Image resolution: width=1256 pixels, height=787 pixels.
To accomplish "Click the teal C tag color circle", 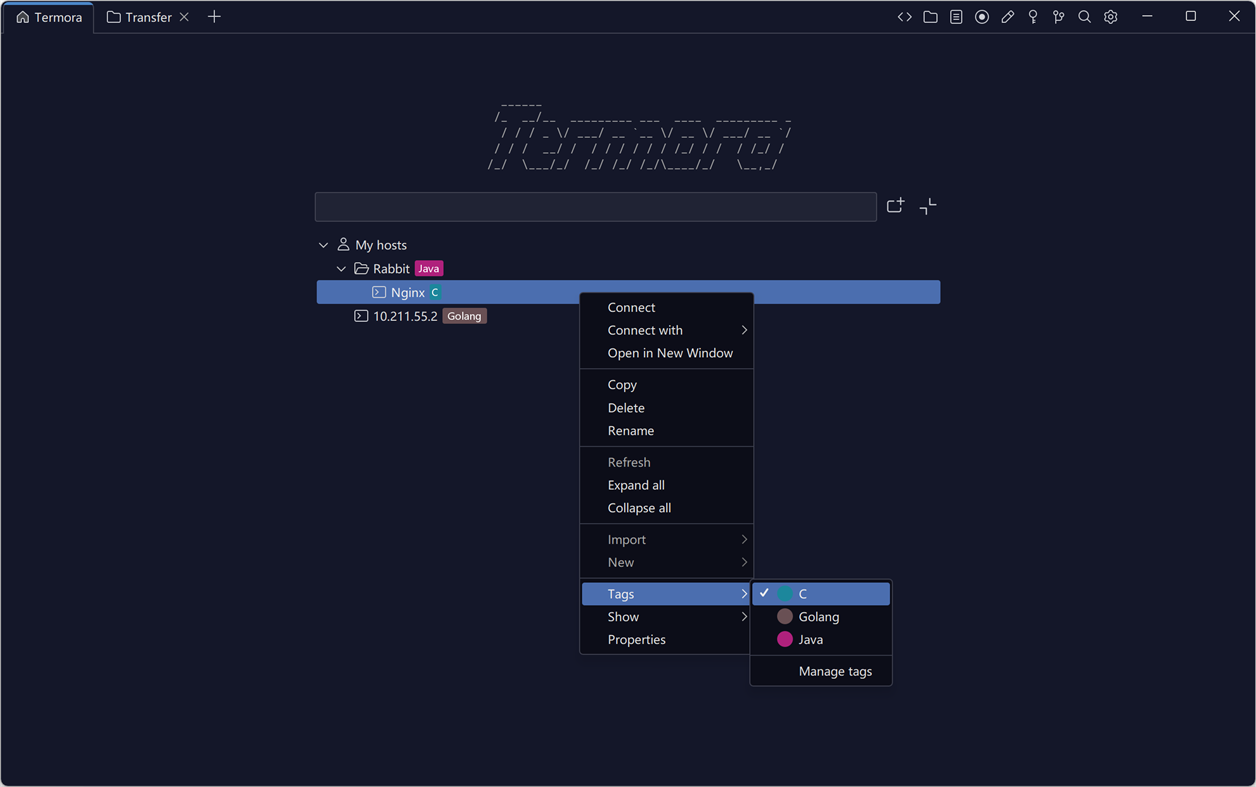I will click(785, 594).
